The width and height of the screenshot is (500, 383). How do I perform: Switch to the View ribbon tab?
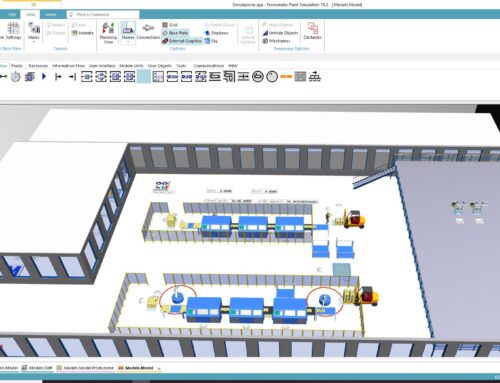pos(30,14)
